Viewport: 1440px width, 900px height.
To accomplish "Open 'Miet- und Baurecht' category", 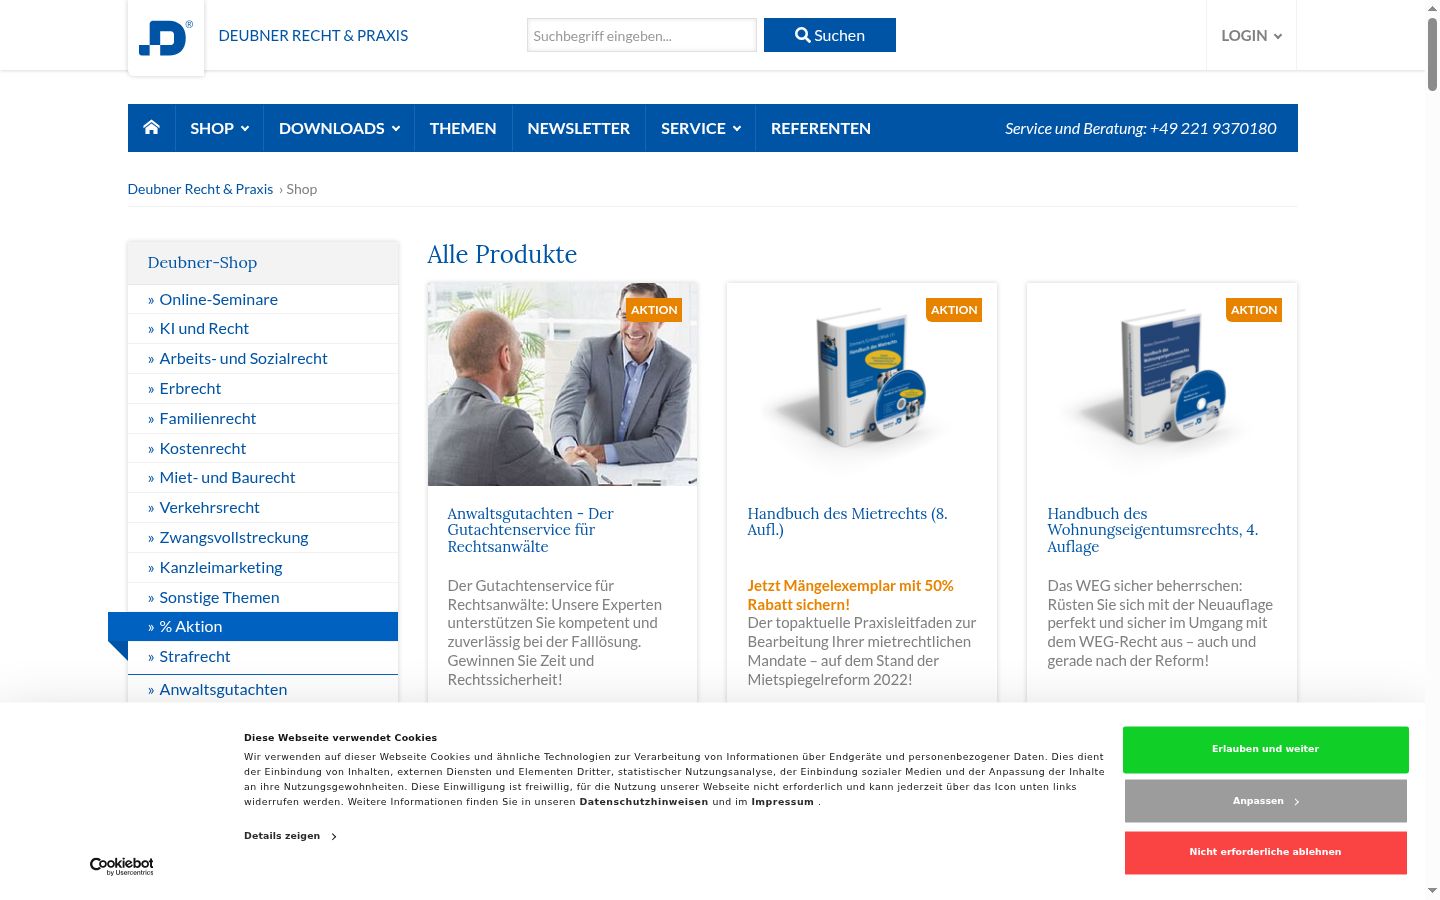I will point(263,478).
